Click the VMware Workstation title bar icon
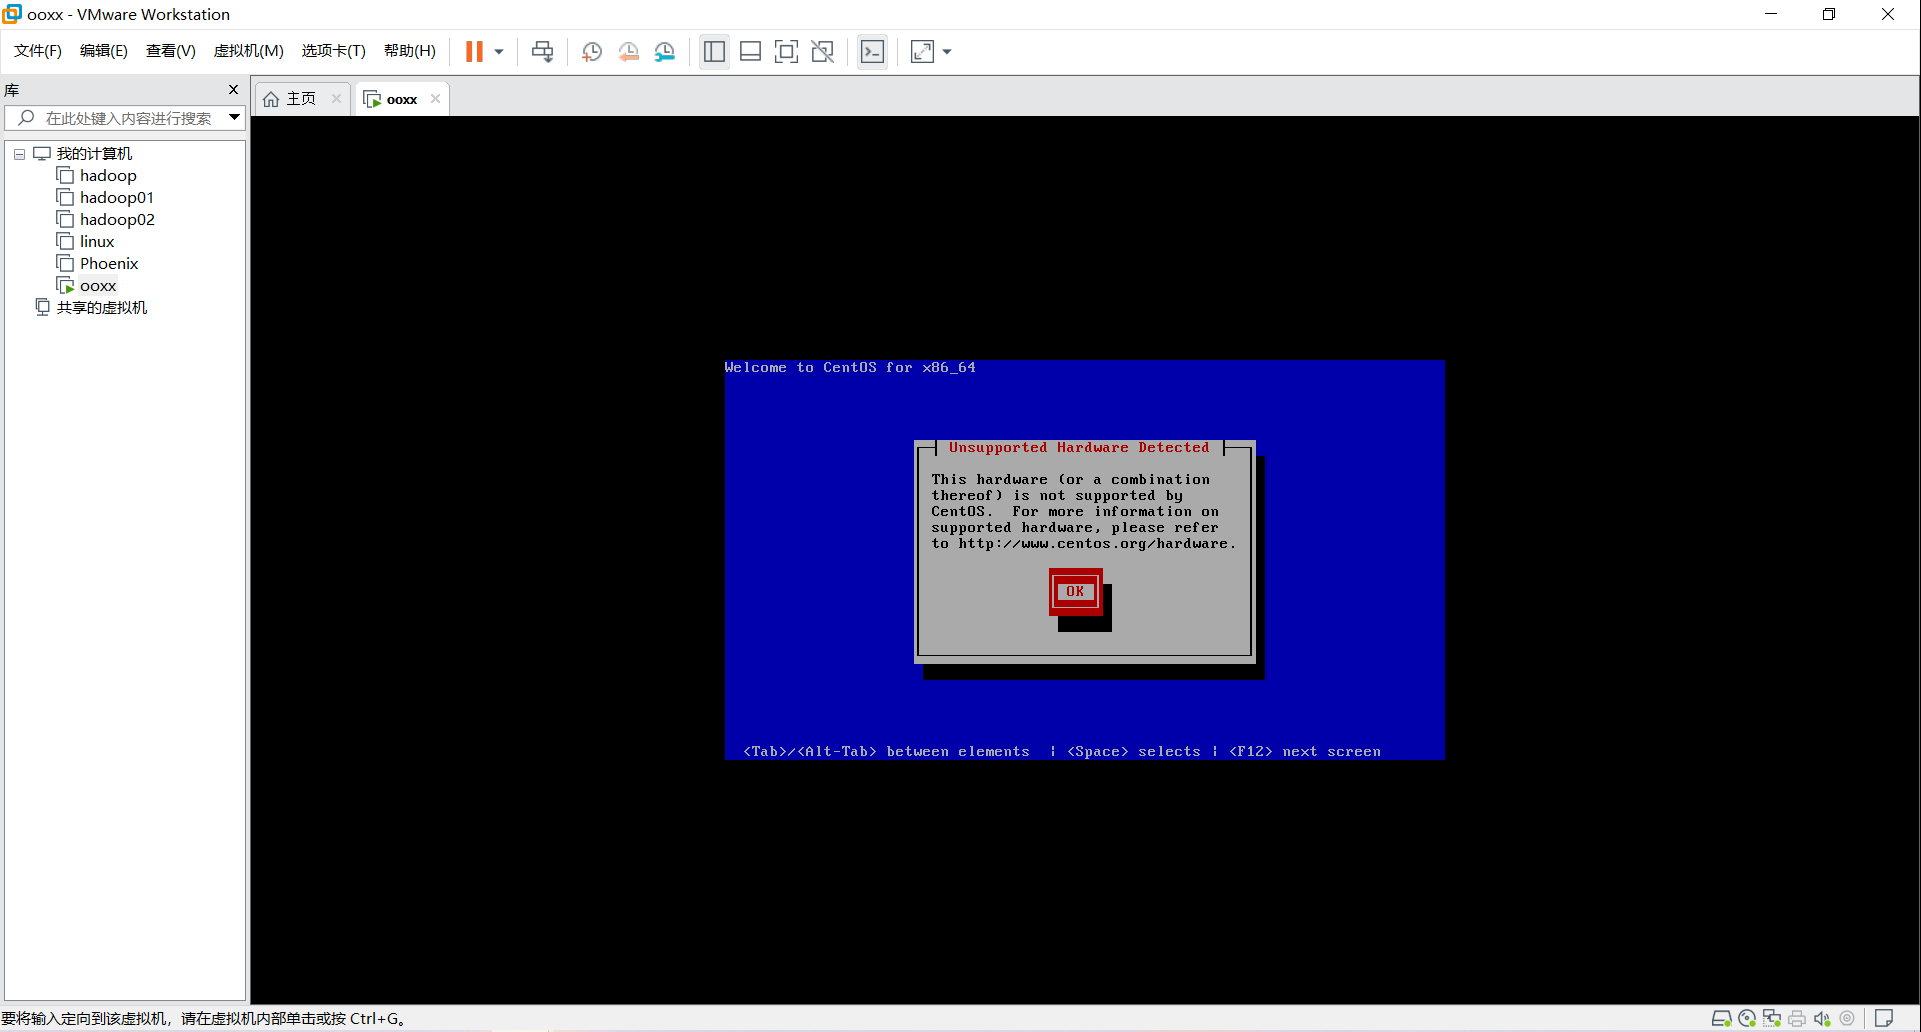This screenshot has height=1032, width=1921. click(12, 14)
